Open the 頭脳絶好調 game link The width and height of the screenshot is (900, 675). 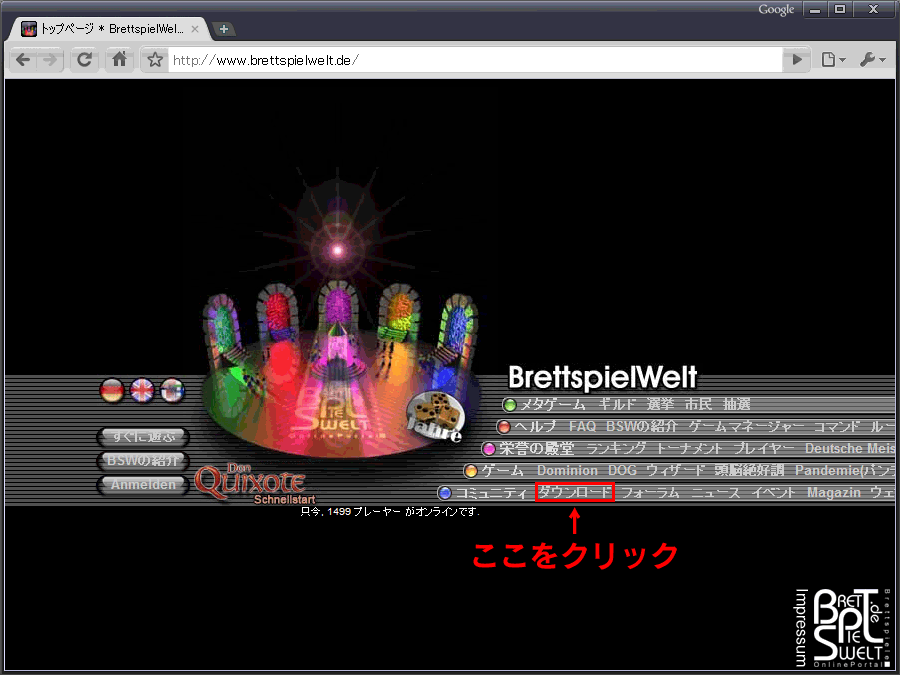pos(749,471)
